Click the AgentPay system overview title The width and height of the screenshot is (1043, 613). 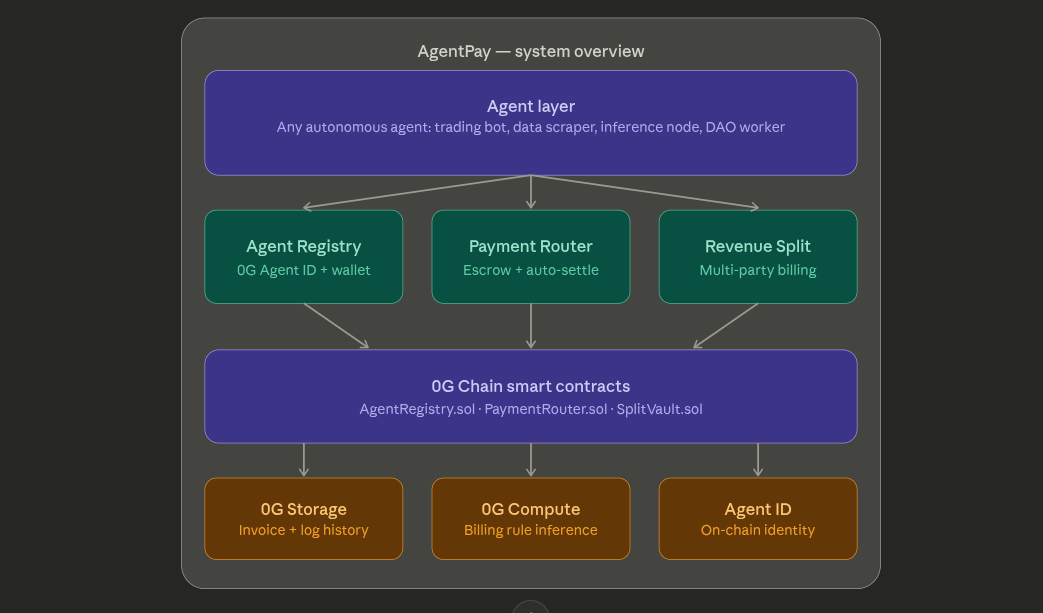point(530,51)
